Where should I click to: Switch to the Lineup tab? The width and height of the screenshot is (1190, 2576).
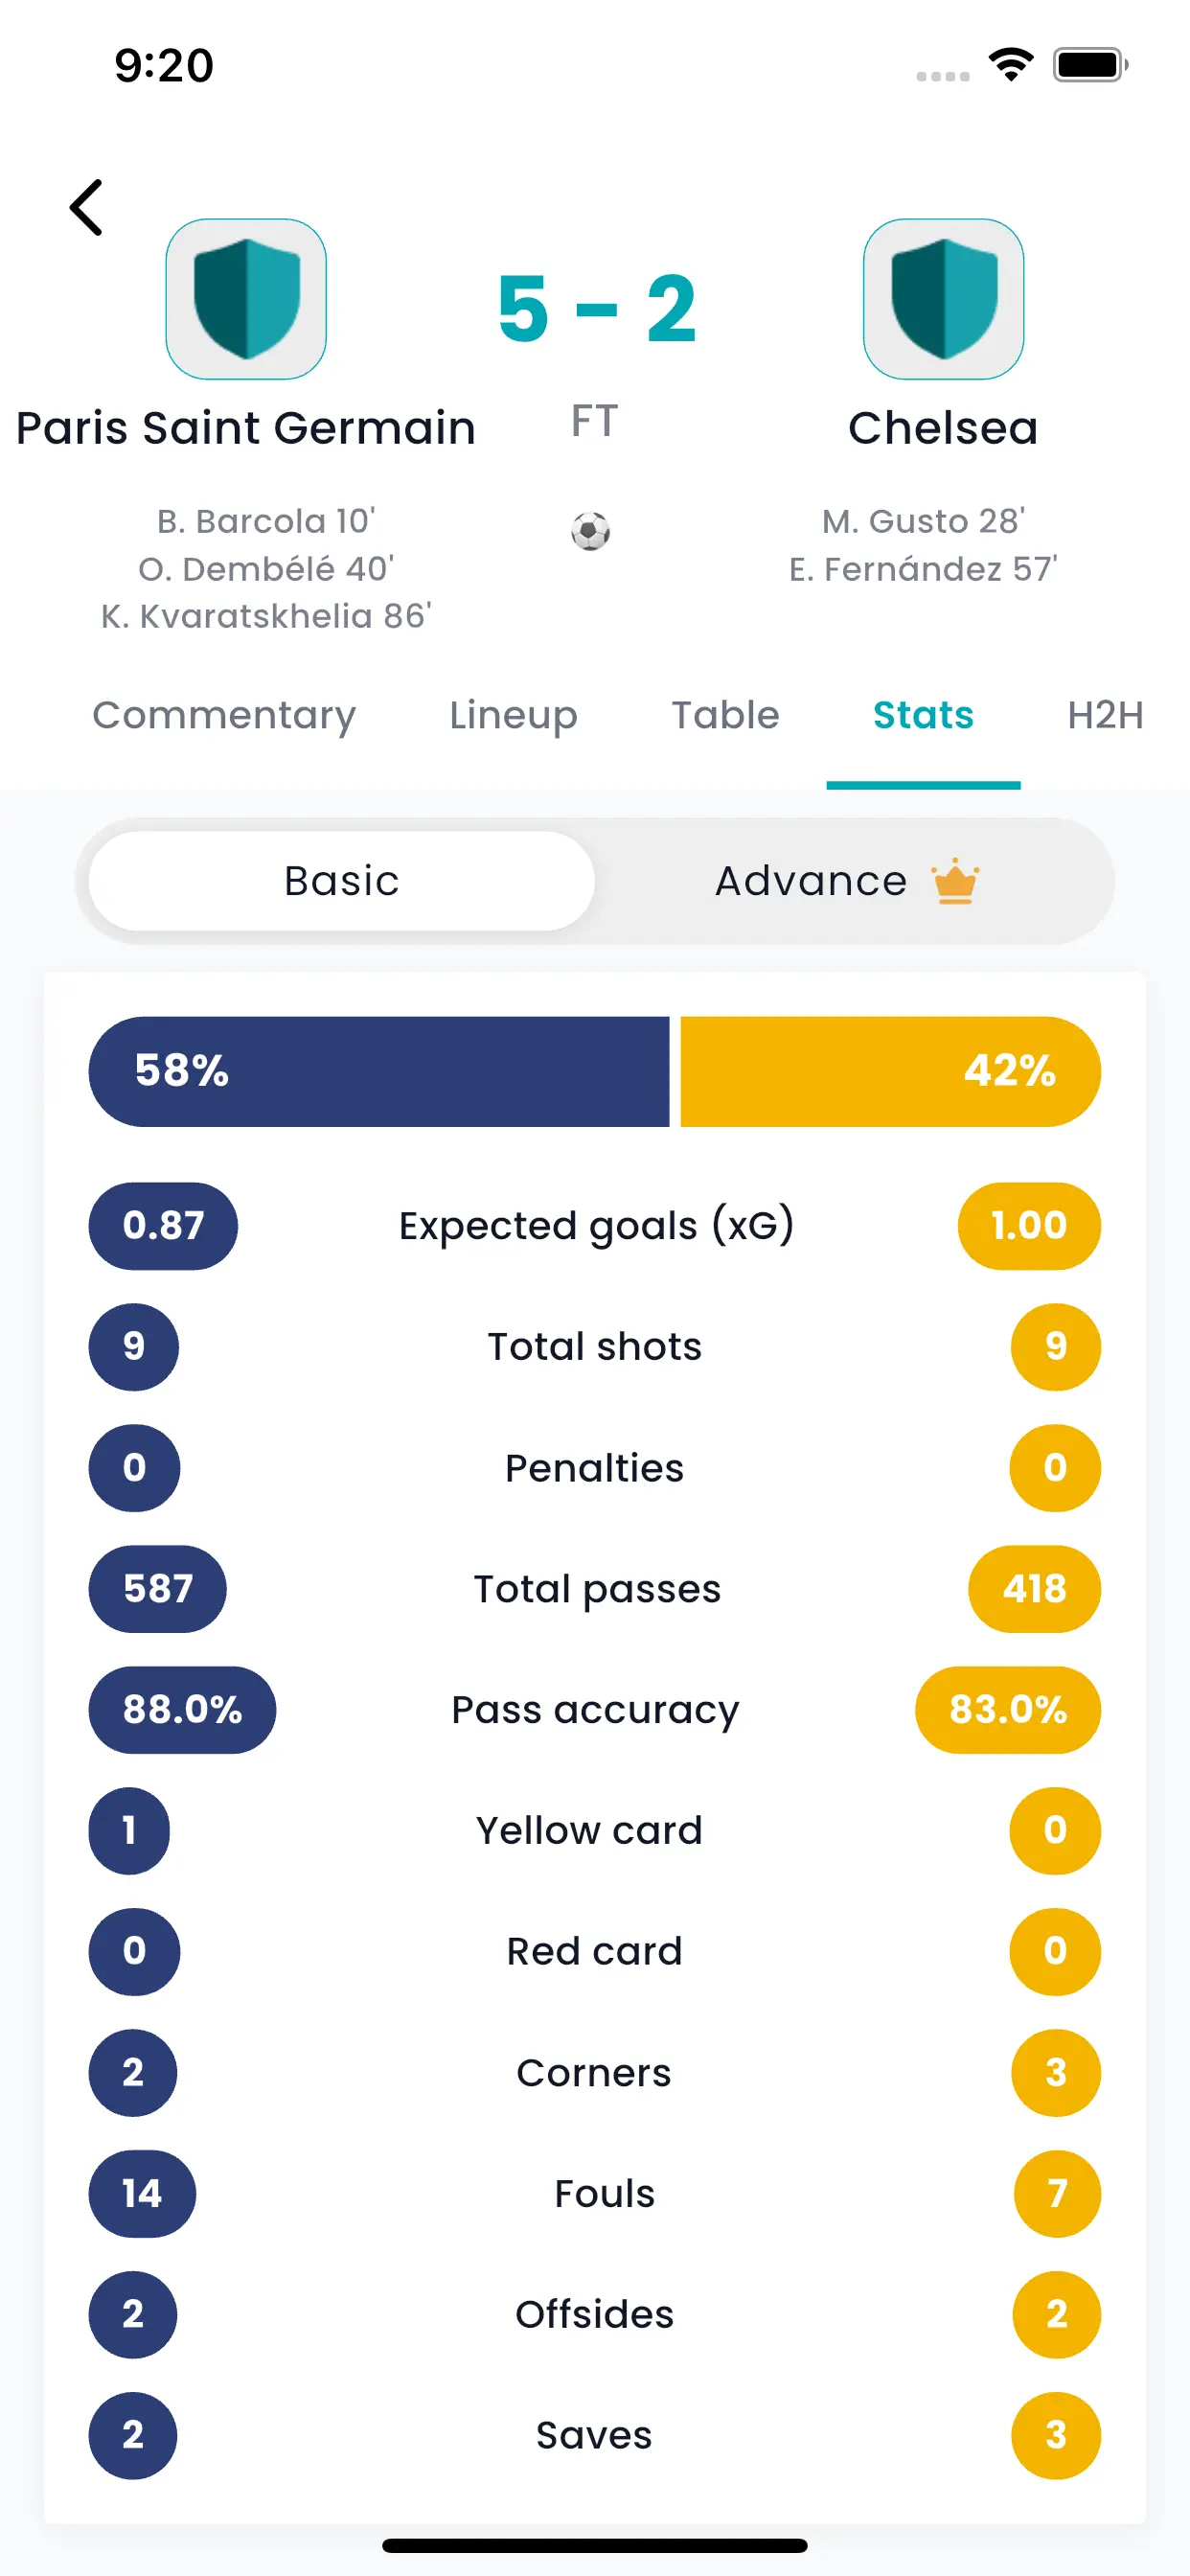pyautogui.click(x=512, y=715)
